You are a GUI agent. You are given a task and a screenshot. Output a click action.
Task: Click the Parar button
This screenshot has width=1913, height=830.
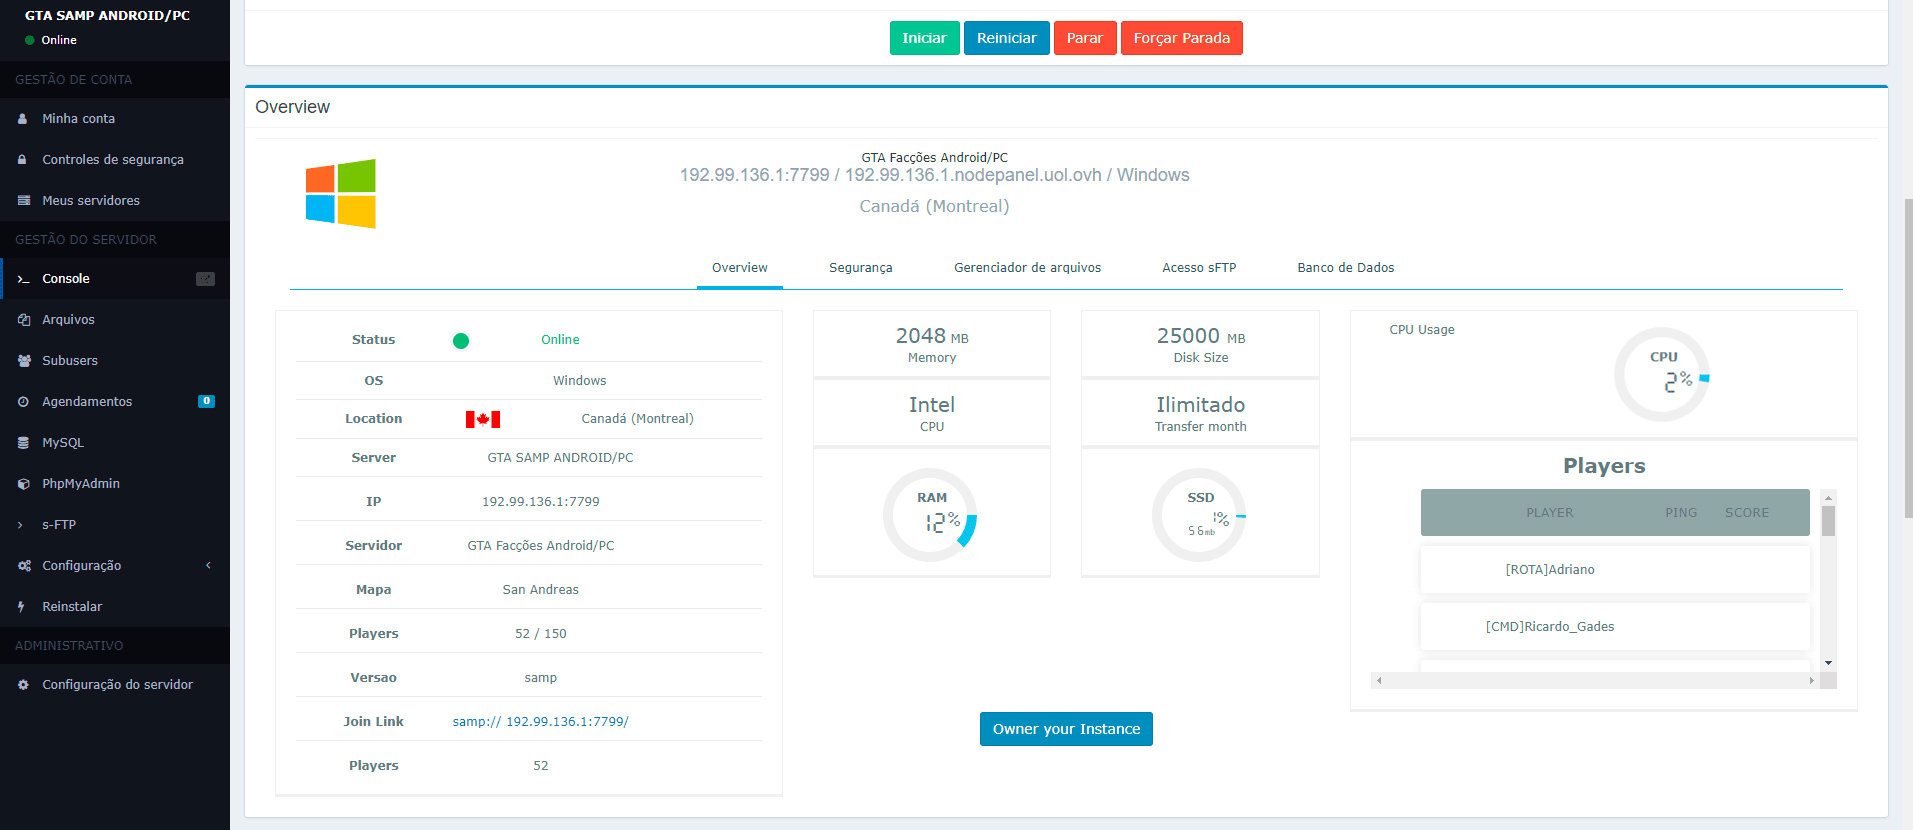pyautogui.click(x=1085, y=38)
